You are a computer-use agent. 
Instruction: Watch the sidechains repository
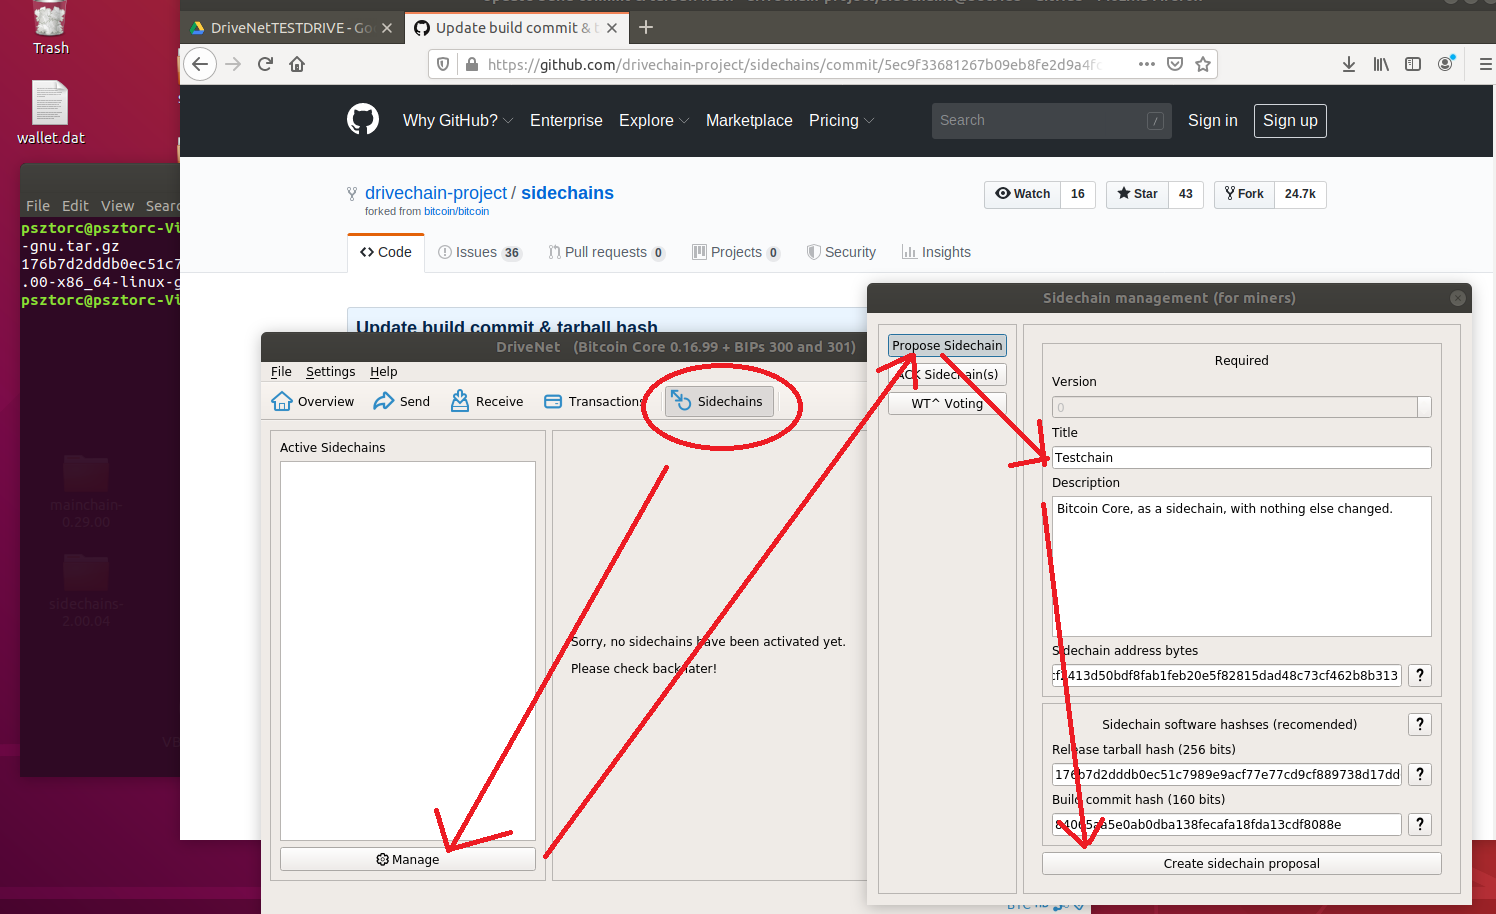[x=1022, y=194]
